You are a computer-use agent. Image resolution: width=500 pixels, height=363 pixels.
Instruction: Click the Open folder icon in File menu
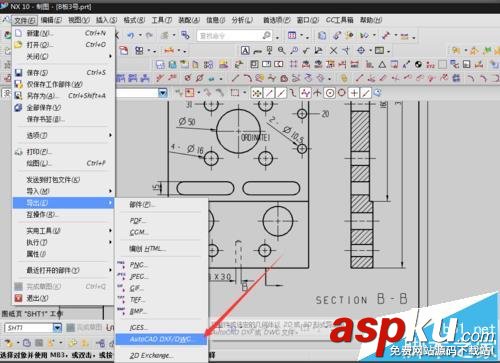click(x=19, y=45)
